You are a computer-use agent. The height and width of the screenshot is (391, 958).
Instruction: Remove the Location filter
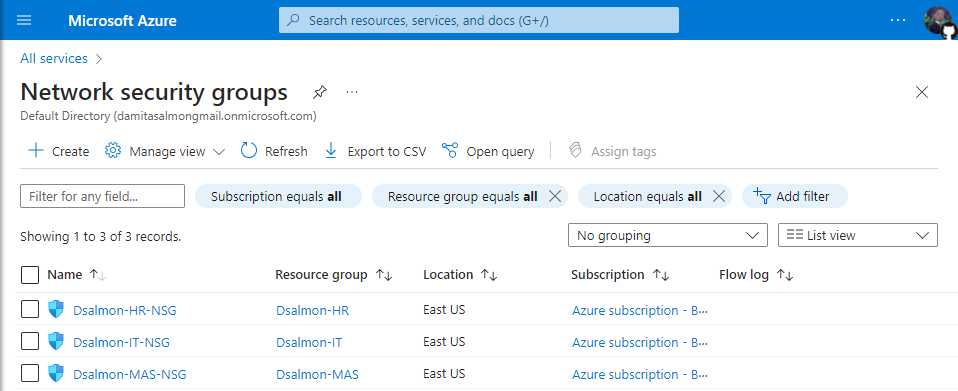719,196
